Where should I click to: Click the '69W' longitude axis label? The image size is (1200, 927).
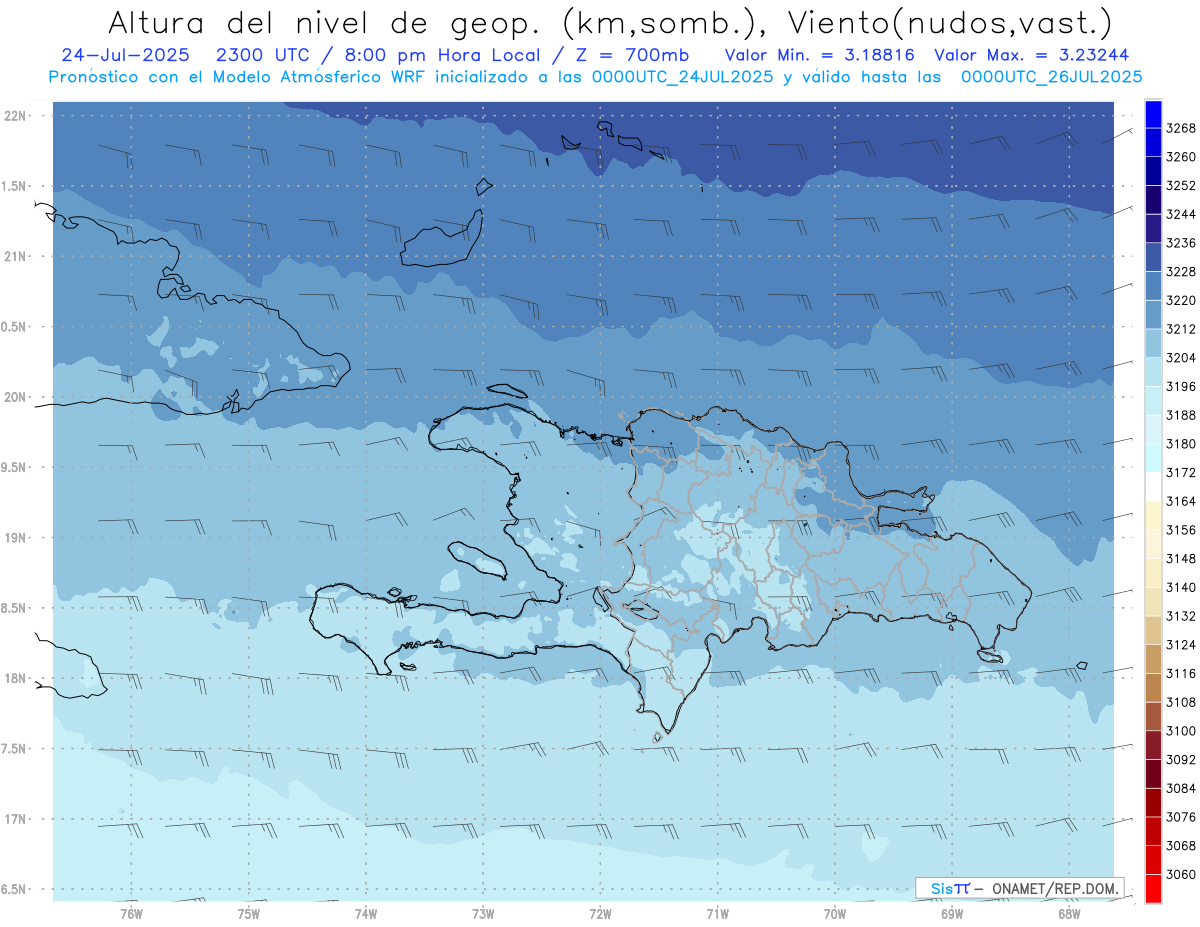point(952,913)
